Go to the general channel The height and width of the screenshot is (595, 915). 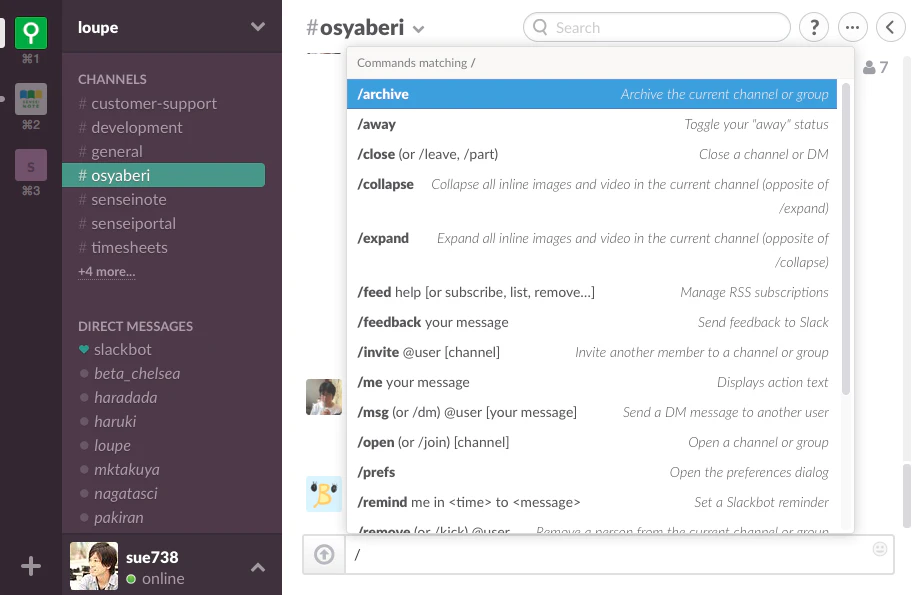click(x=163, y=152)
